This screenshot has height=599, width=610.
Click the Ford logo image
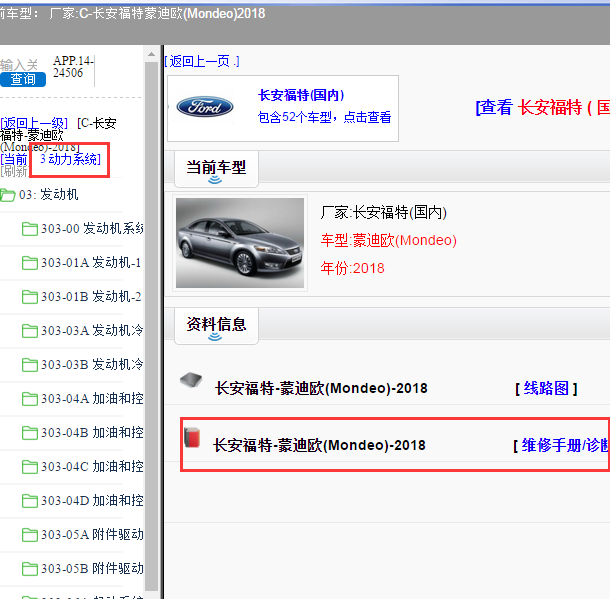pyautogui.click(x=205, y=107)
